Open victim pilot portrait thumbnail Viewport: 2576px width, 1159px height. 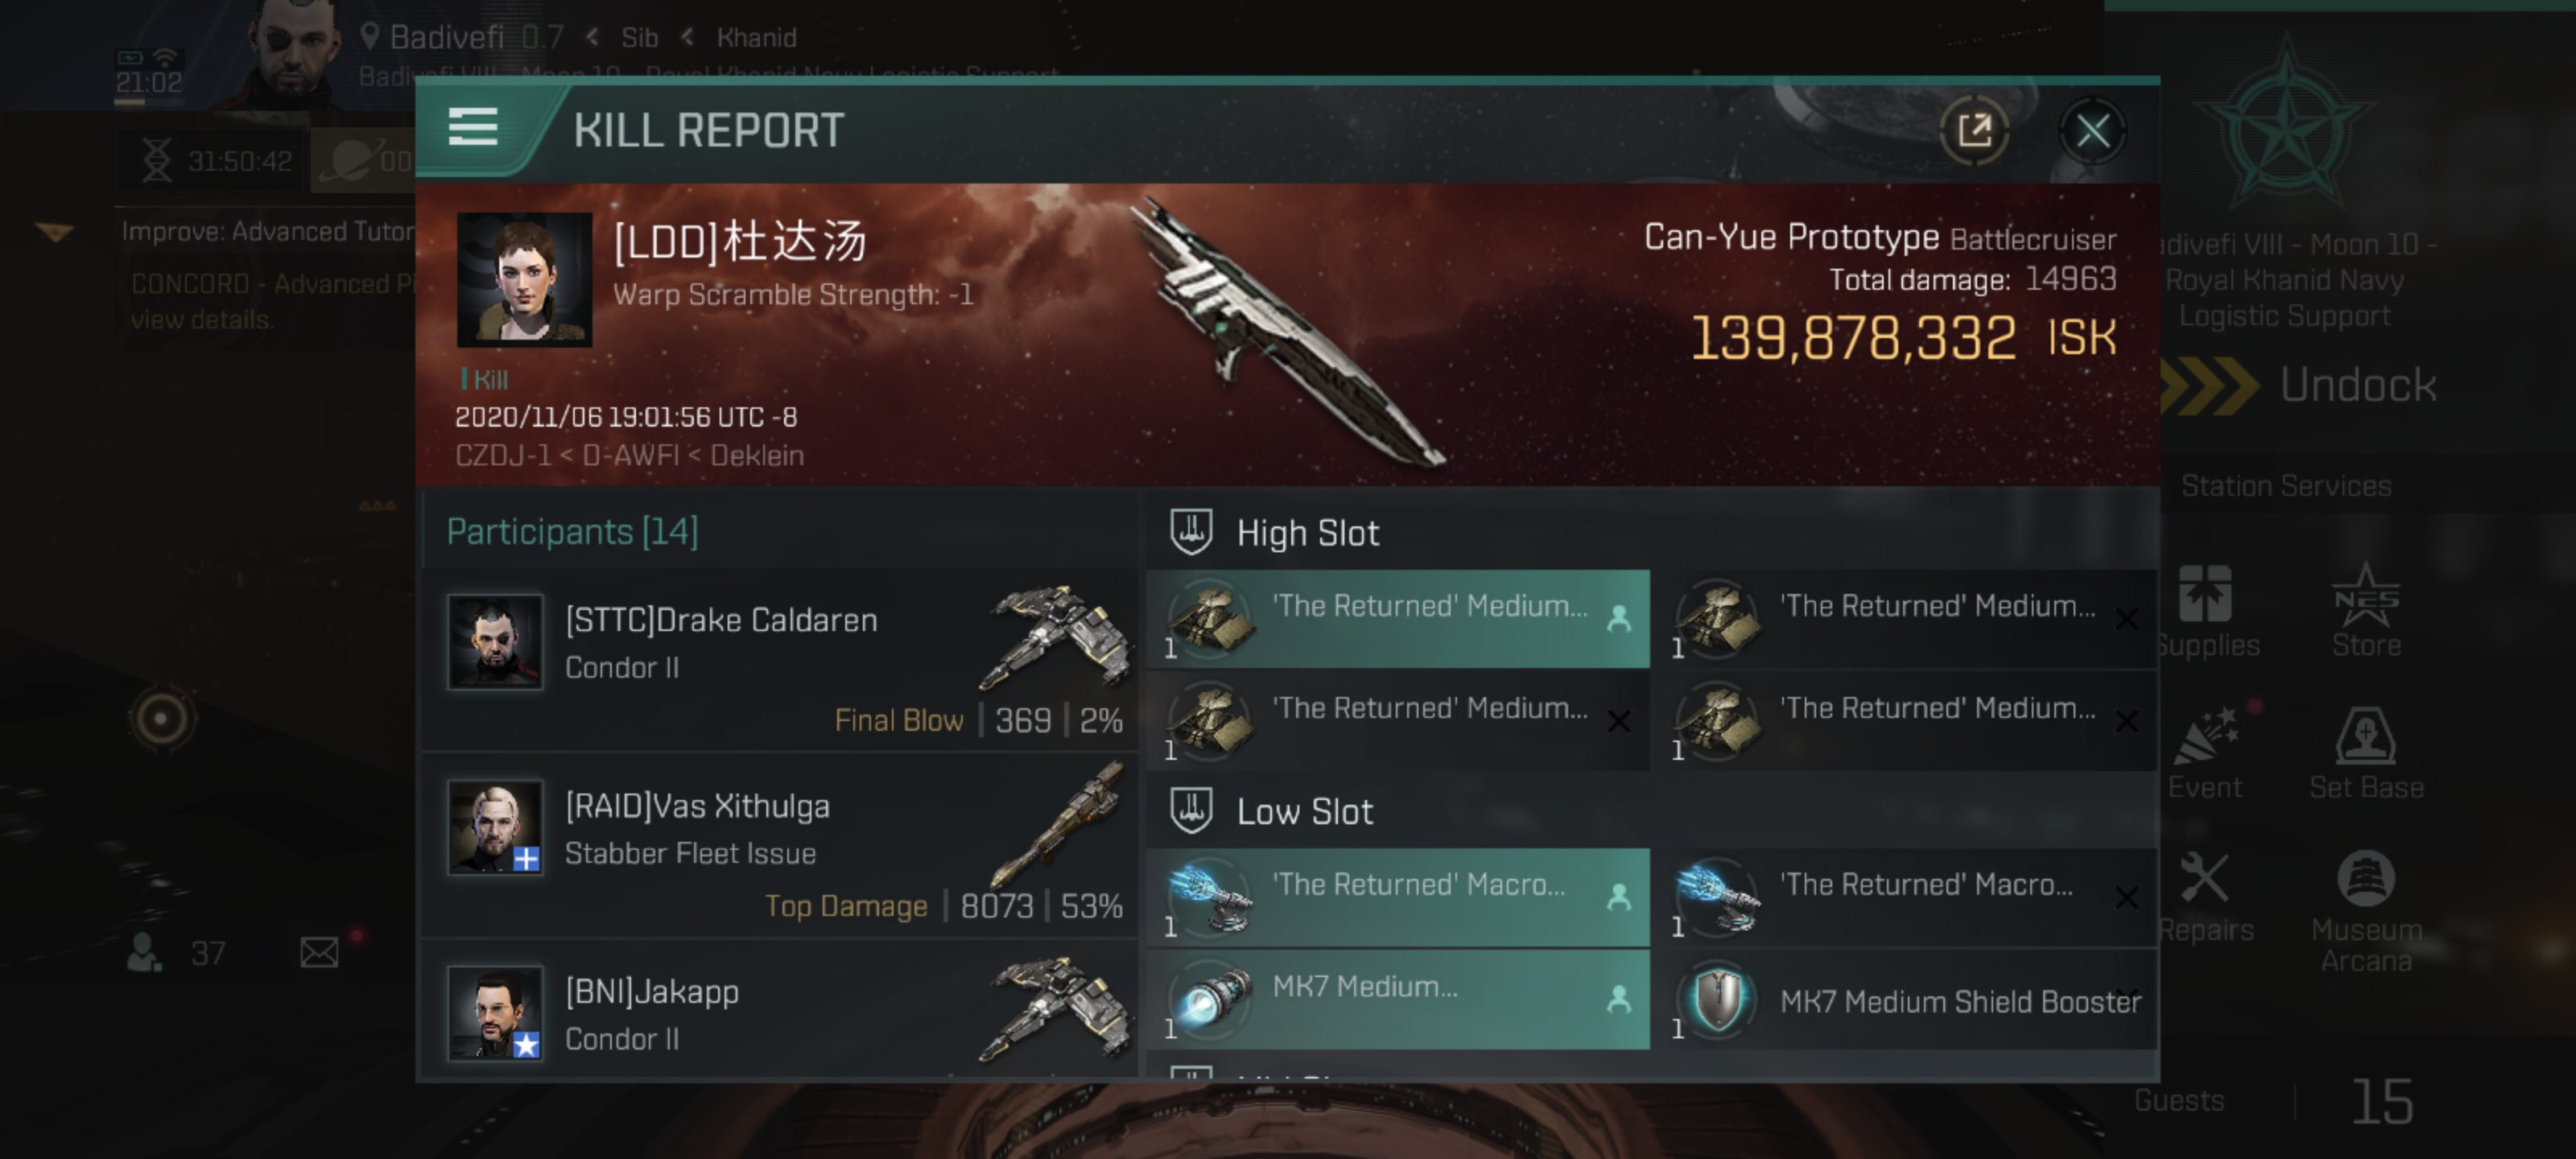(524, 279)
